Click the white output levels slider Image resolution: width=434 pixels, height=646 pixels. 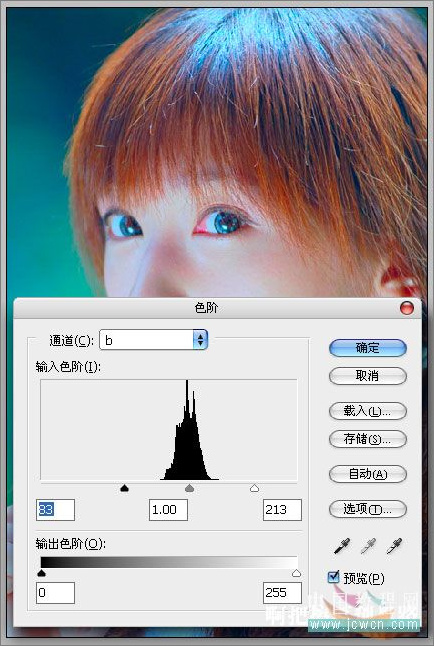tap(296, 573)
